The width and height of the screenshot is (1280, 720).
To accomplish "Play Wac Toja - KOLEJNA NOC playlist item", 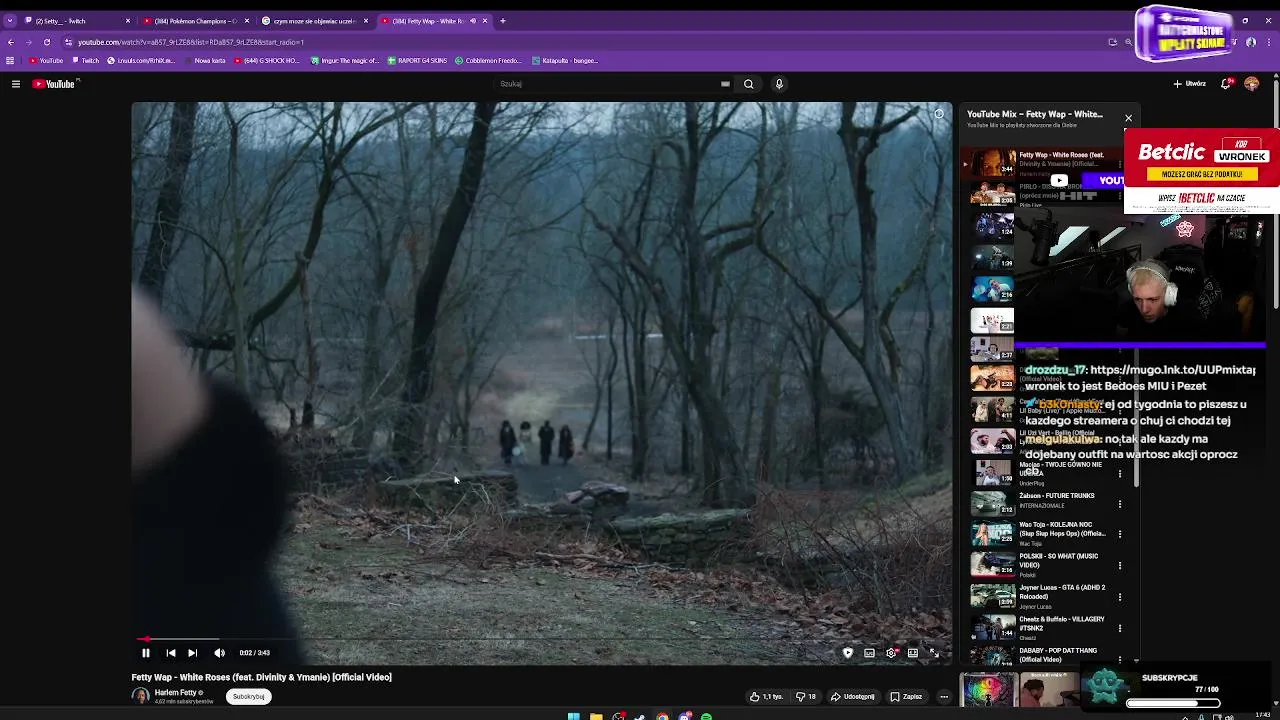I will (1043, 533).
